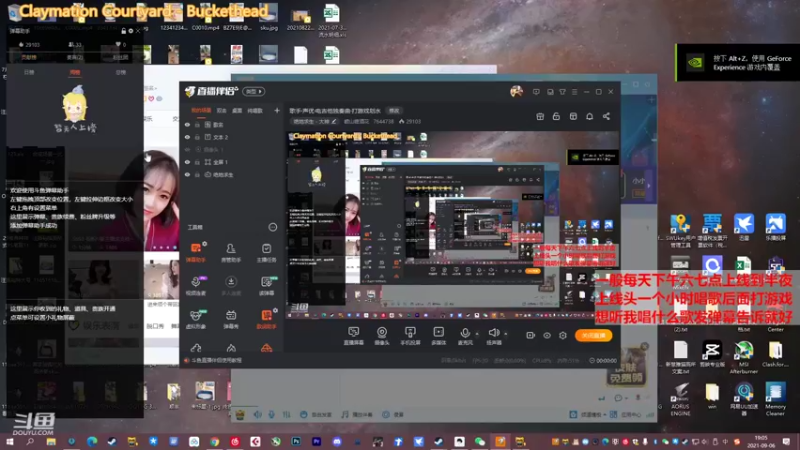
Task: Open the 视频连麦 tool
Action: pos(195,286)
